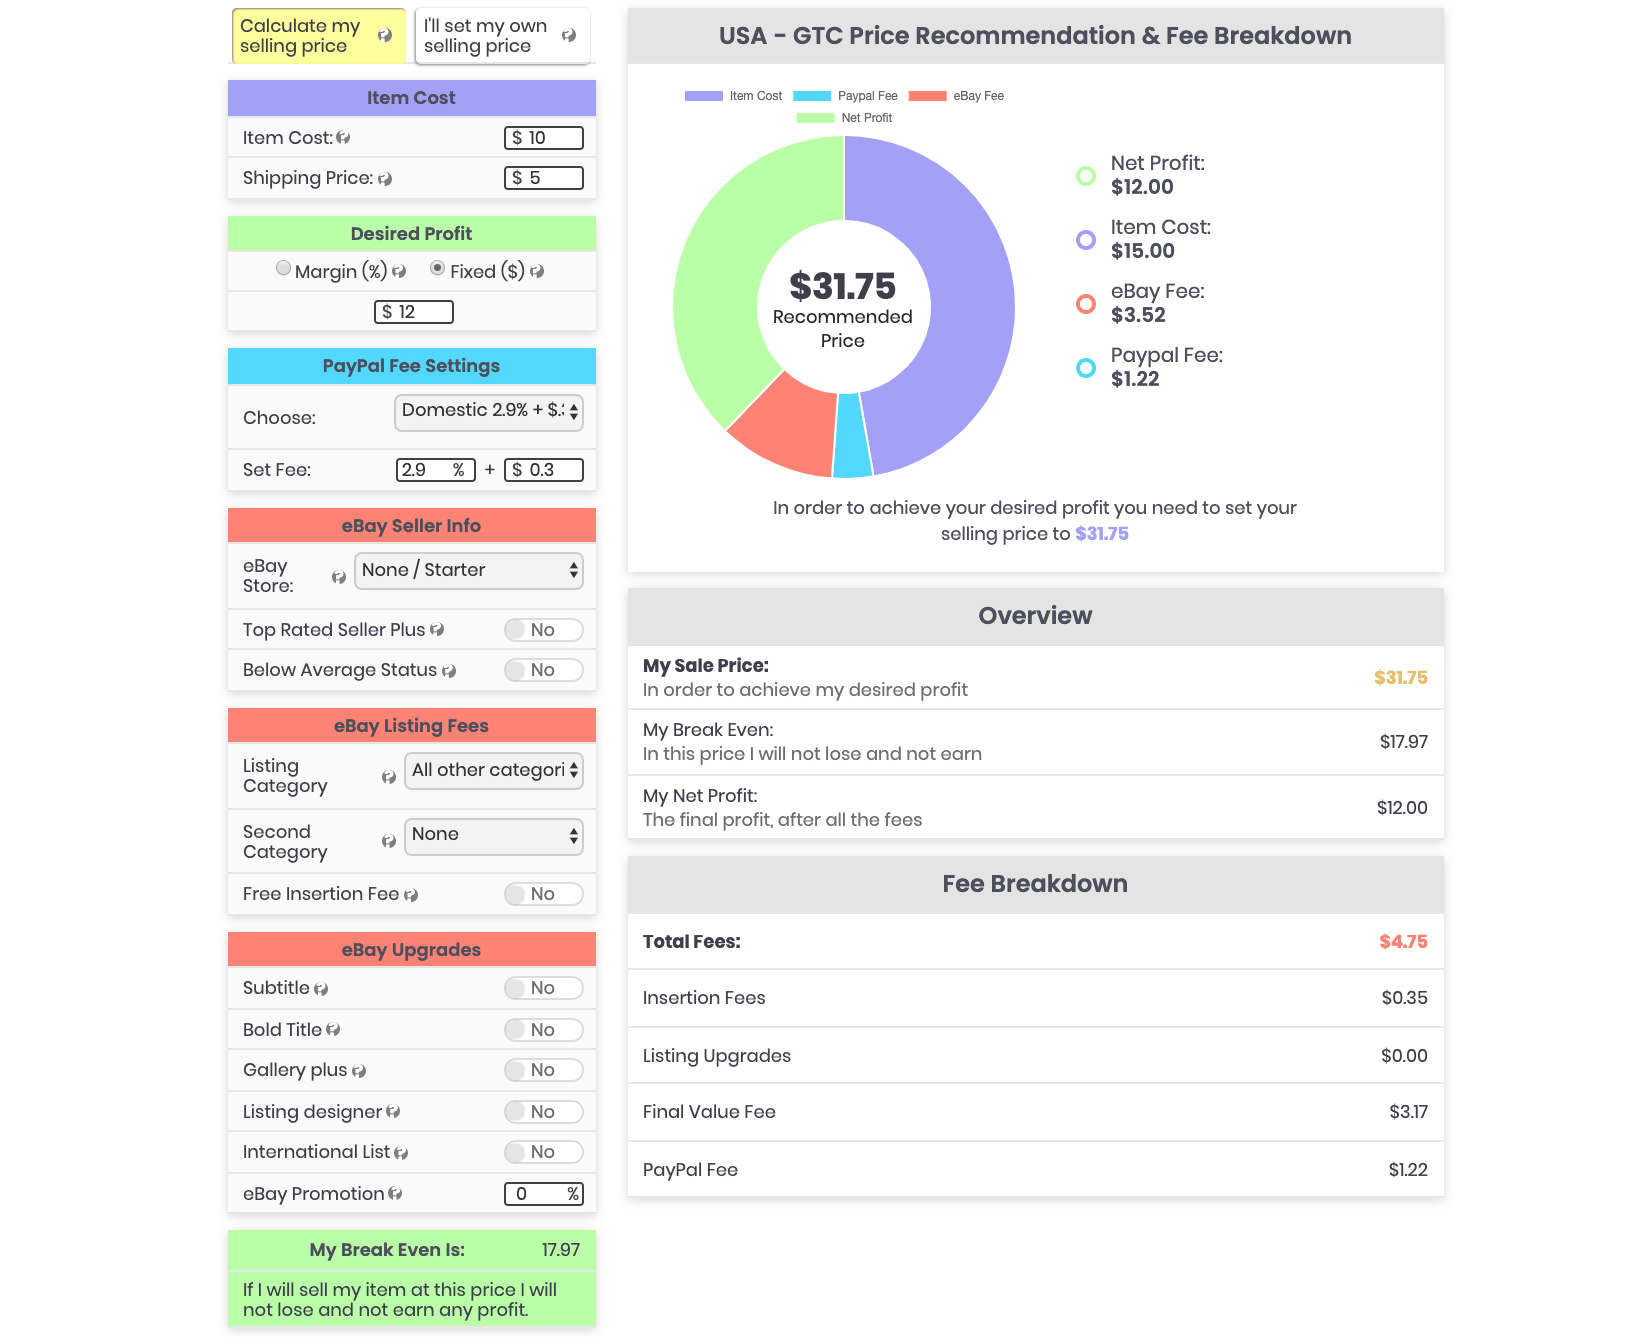Click the $31.75 selling price link

[x=1101, y=534]
